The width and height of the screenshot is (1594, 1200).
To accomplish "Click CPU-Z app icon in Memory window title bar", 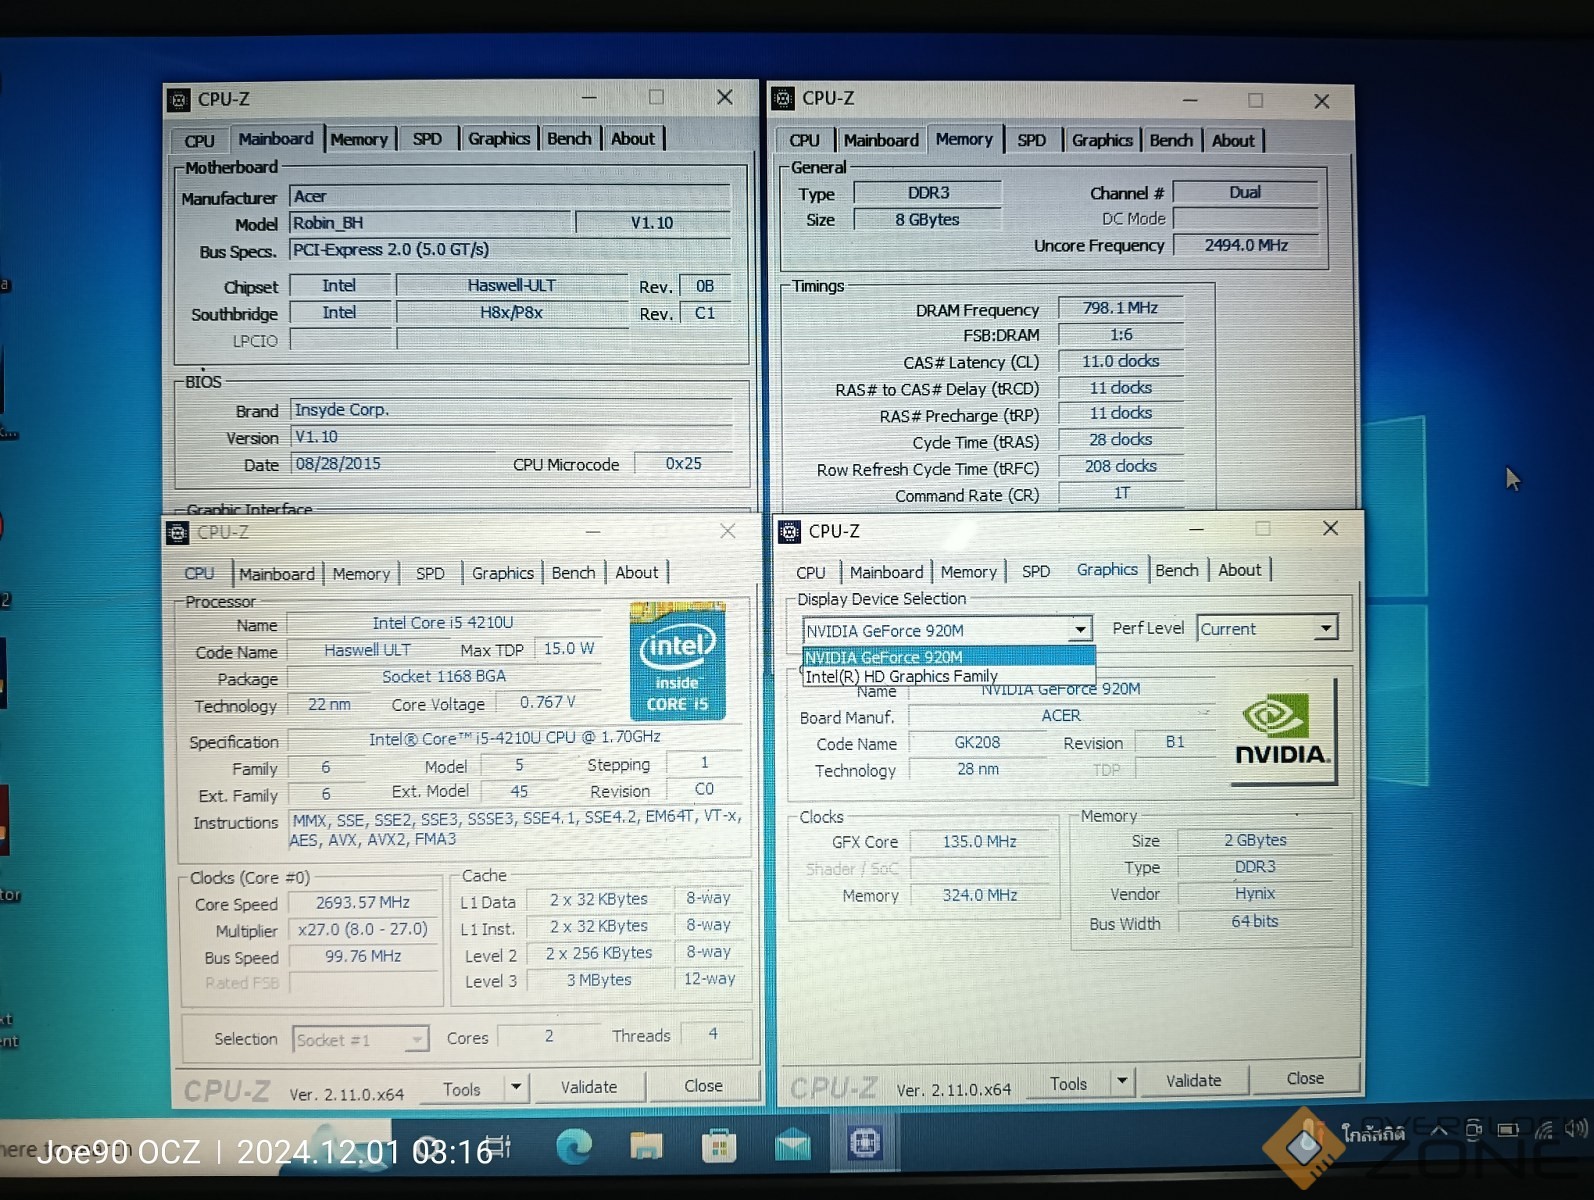I will coord(784,99).
